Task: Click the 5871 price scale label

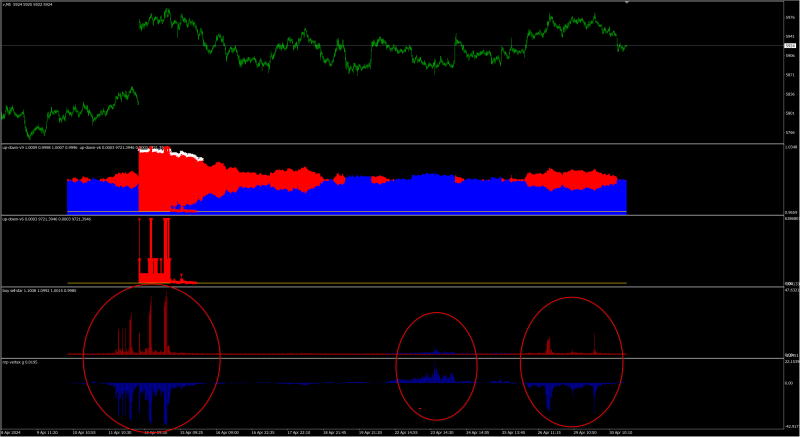Action: (790, 75)
